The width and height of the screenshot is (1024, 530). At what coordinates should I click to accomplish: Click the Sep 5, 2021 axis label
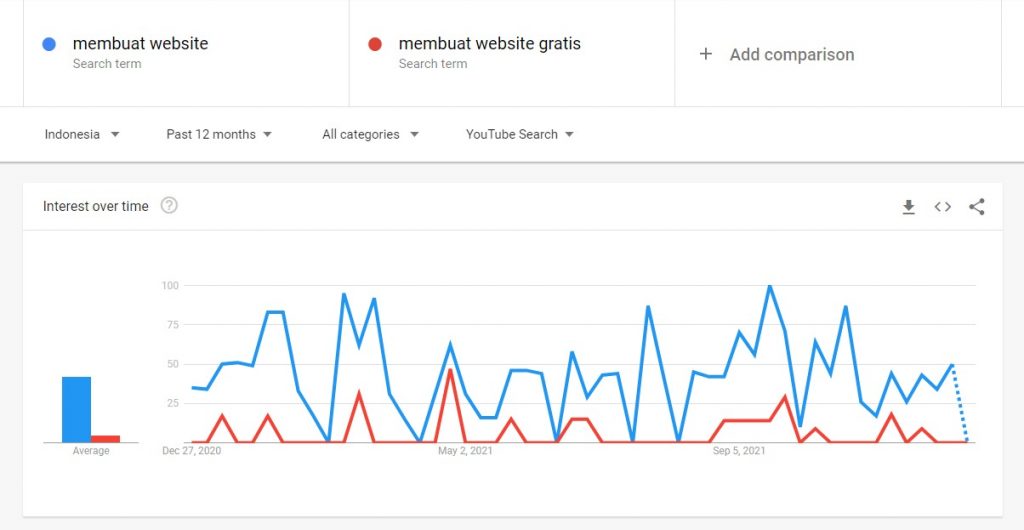pos(739,451)
